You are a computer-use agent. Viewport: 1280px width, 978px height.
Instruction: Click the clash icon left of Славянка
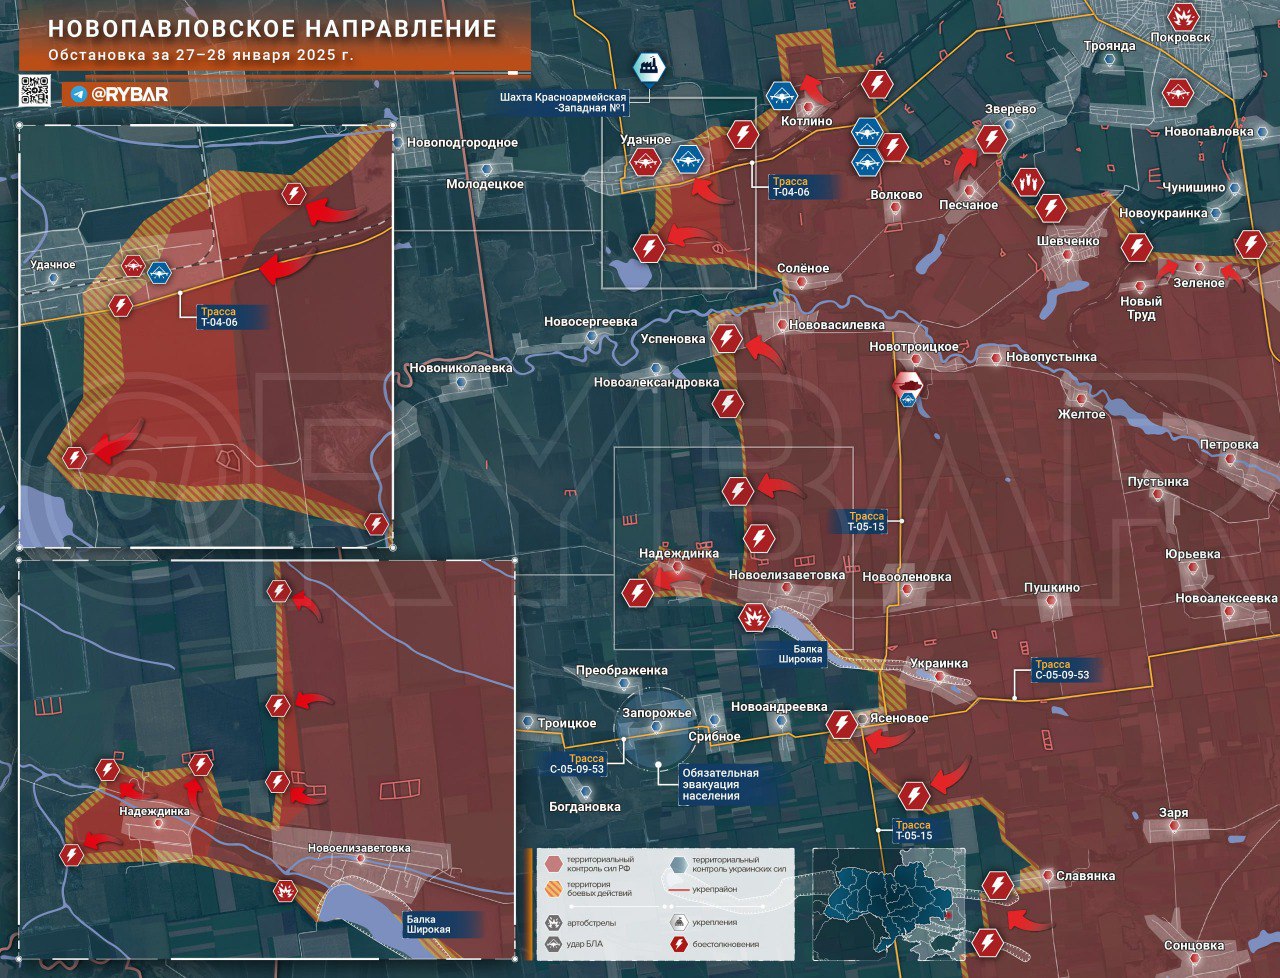pos(997,885)
